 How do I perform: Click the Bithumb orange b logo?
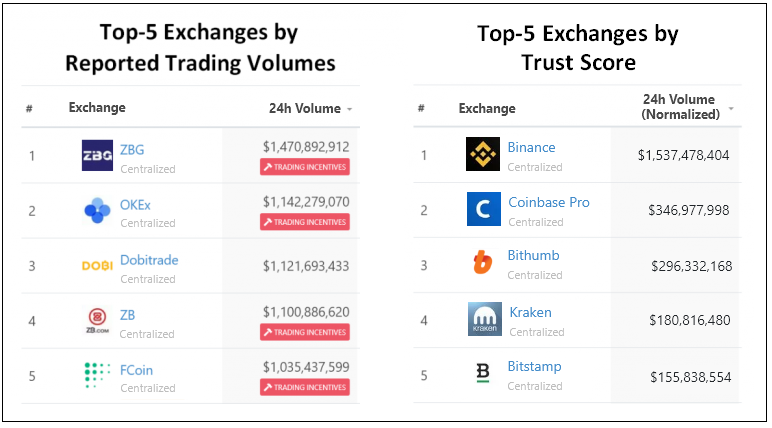tap(482, 262)
